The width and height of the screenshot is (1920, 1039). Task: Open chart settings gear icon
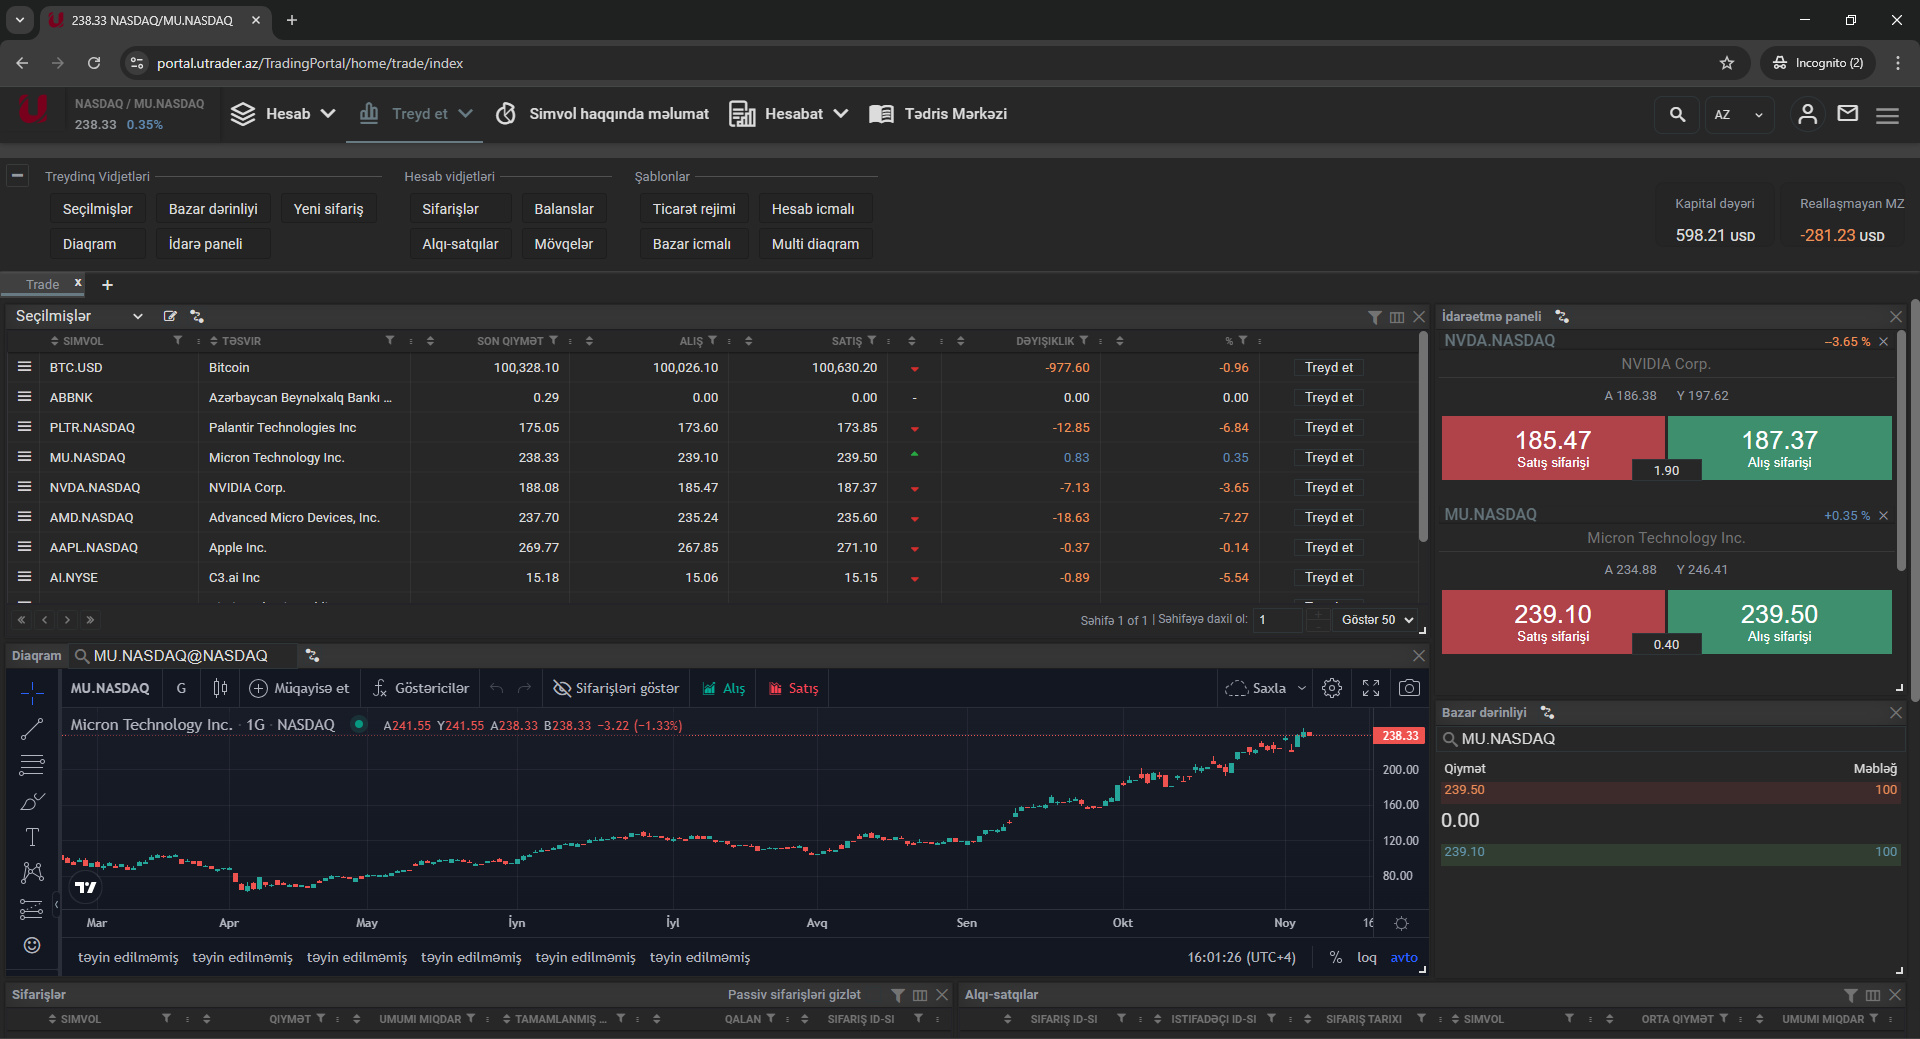pyautogui.click(x=1332, y=688)
